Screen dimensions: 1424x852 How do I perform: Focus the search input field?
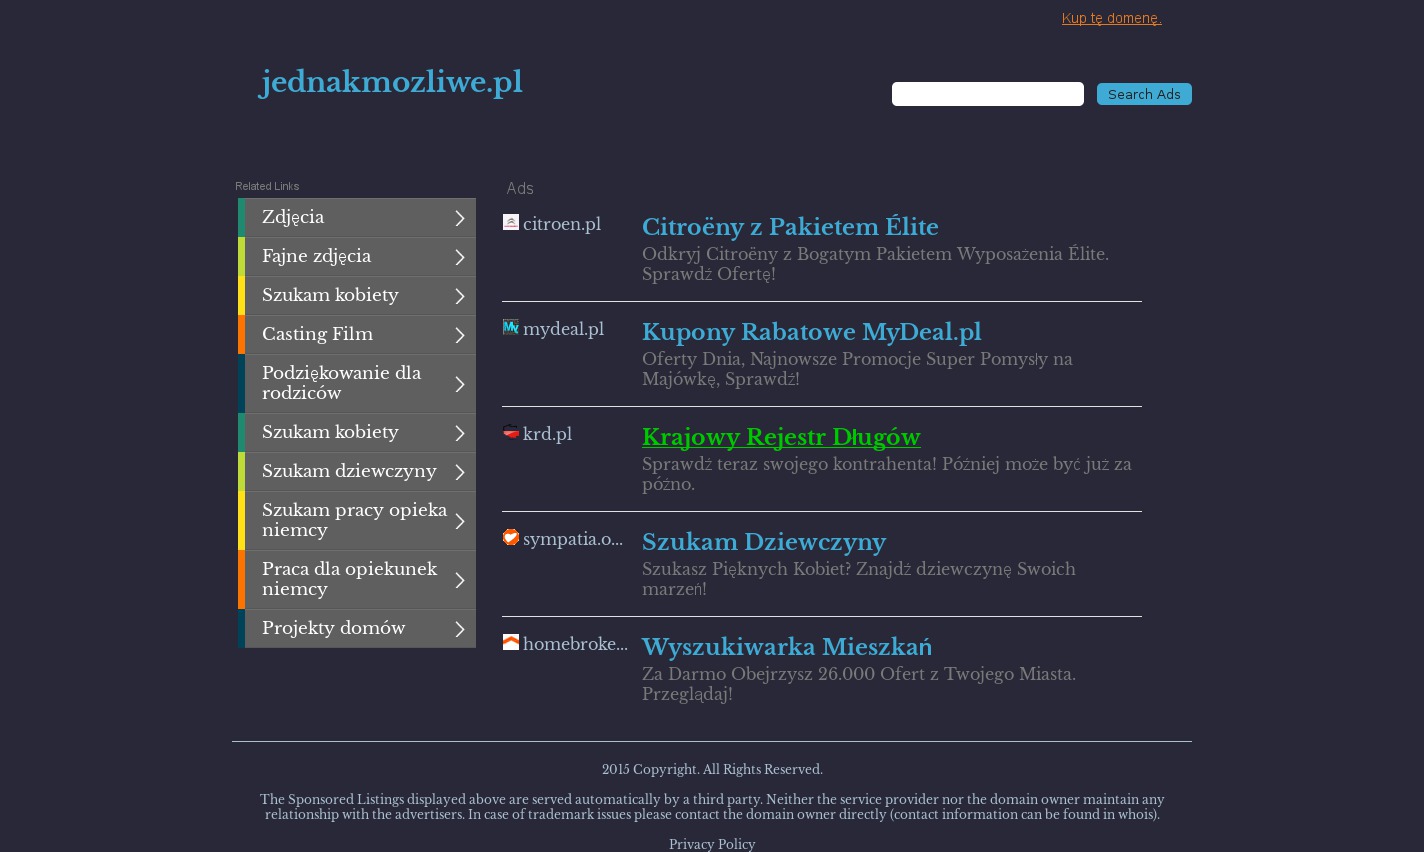coord(987,94)
